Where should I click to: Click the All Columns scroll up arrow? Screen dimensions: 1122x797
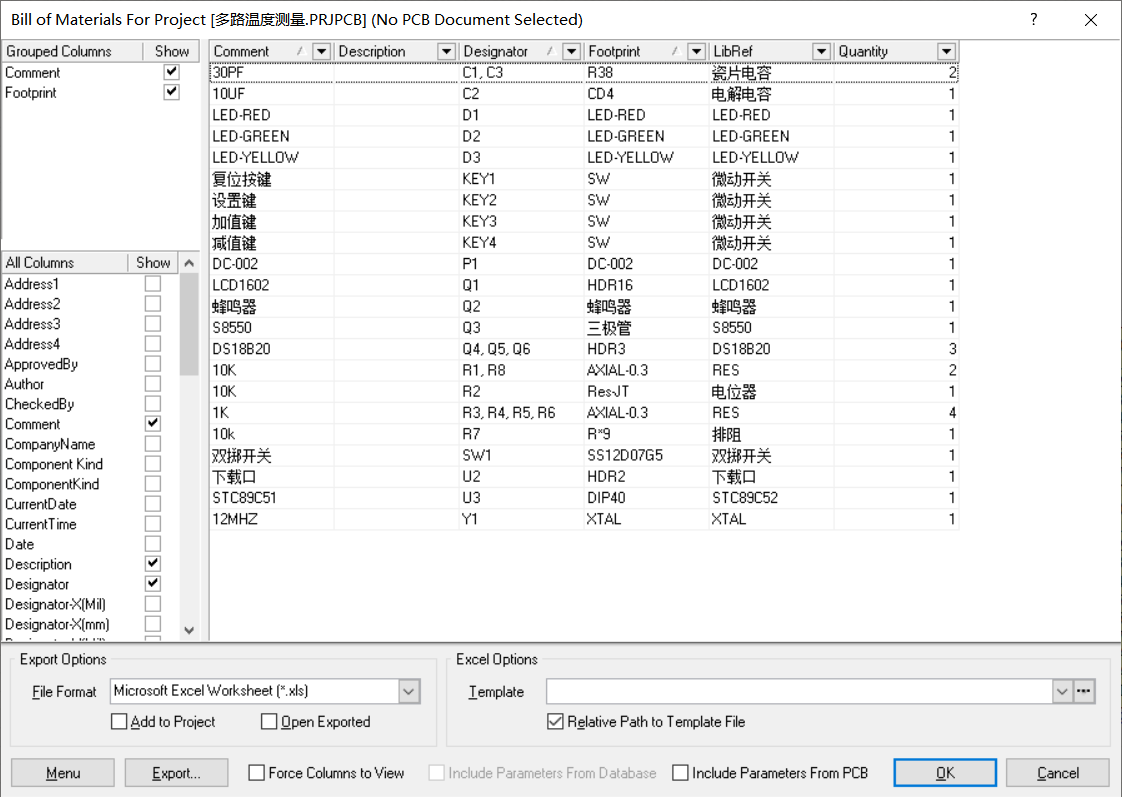189,263
